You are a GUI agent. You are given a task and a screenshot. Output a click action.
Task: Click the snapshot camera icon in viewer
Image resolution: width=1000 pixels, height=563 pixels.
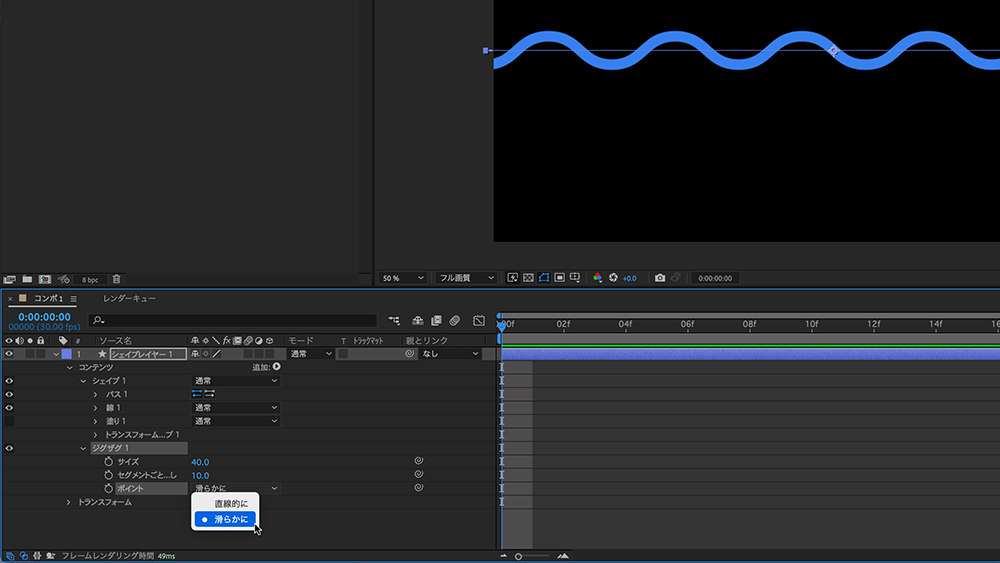pyautogui.click(x=660, y=278)
